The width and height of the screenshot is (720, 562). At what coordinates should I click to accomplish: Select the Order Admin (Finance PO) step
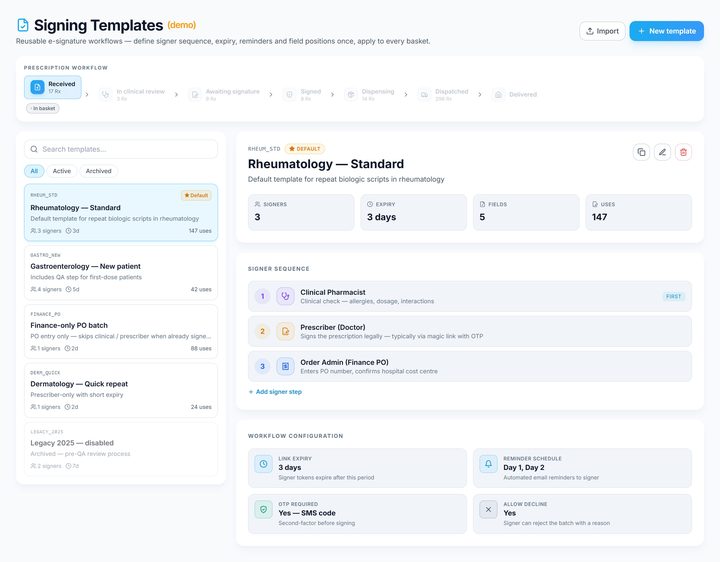point(470,366)
